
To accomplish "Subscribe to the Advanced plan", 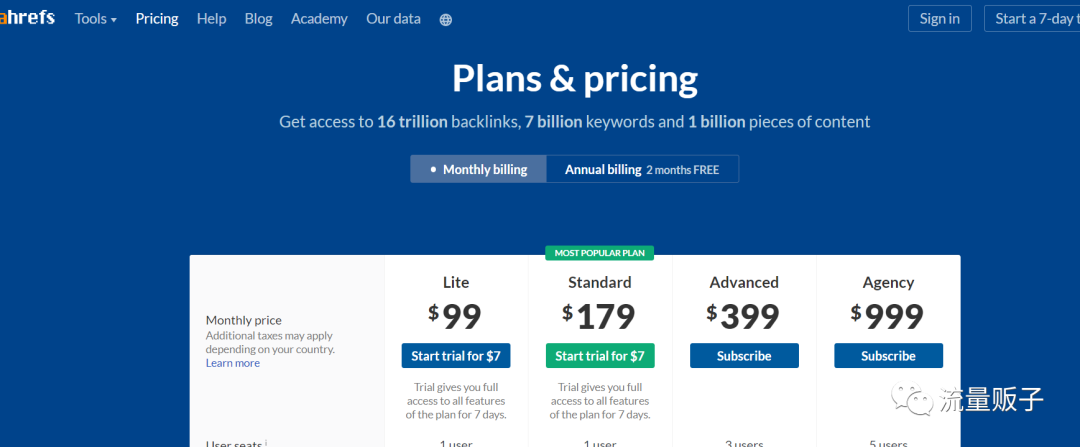I will click(744, 355).
